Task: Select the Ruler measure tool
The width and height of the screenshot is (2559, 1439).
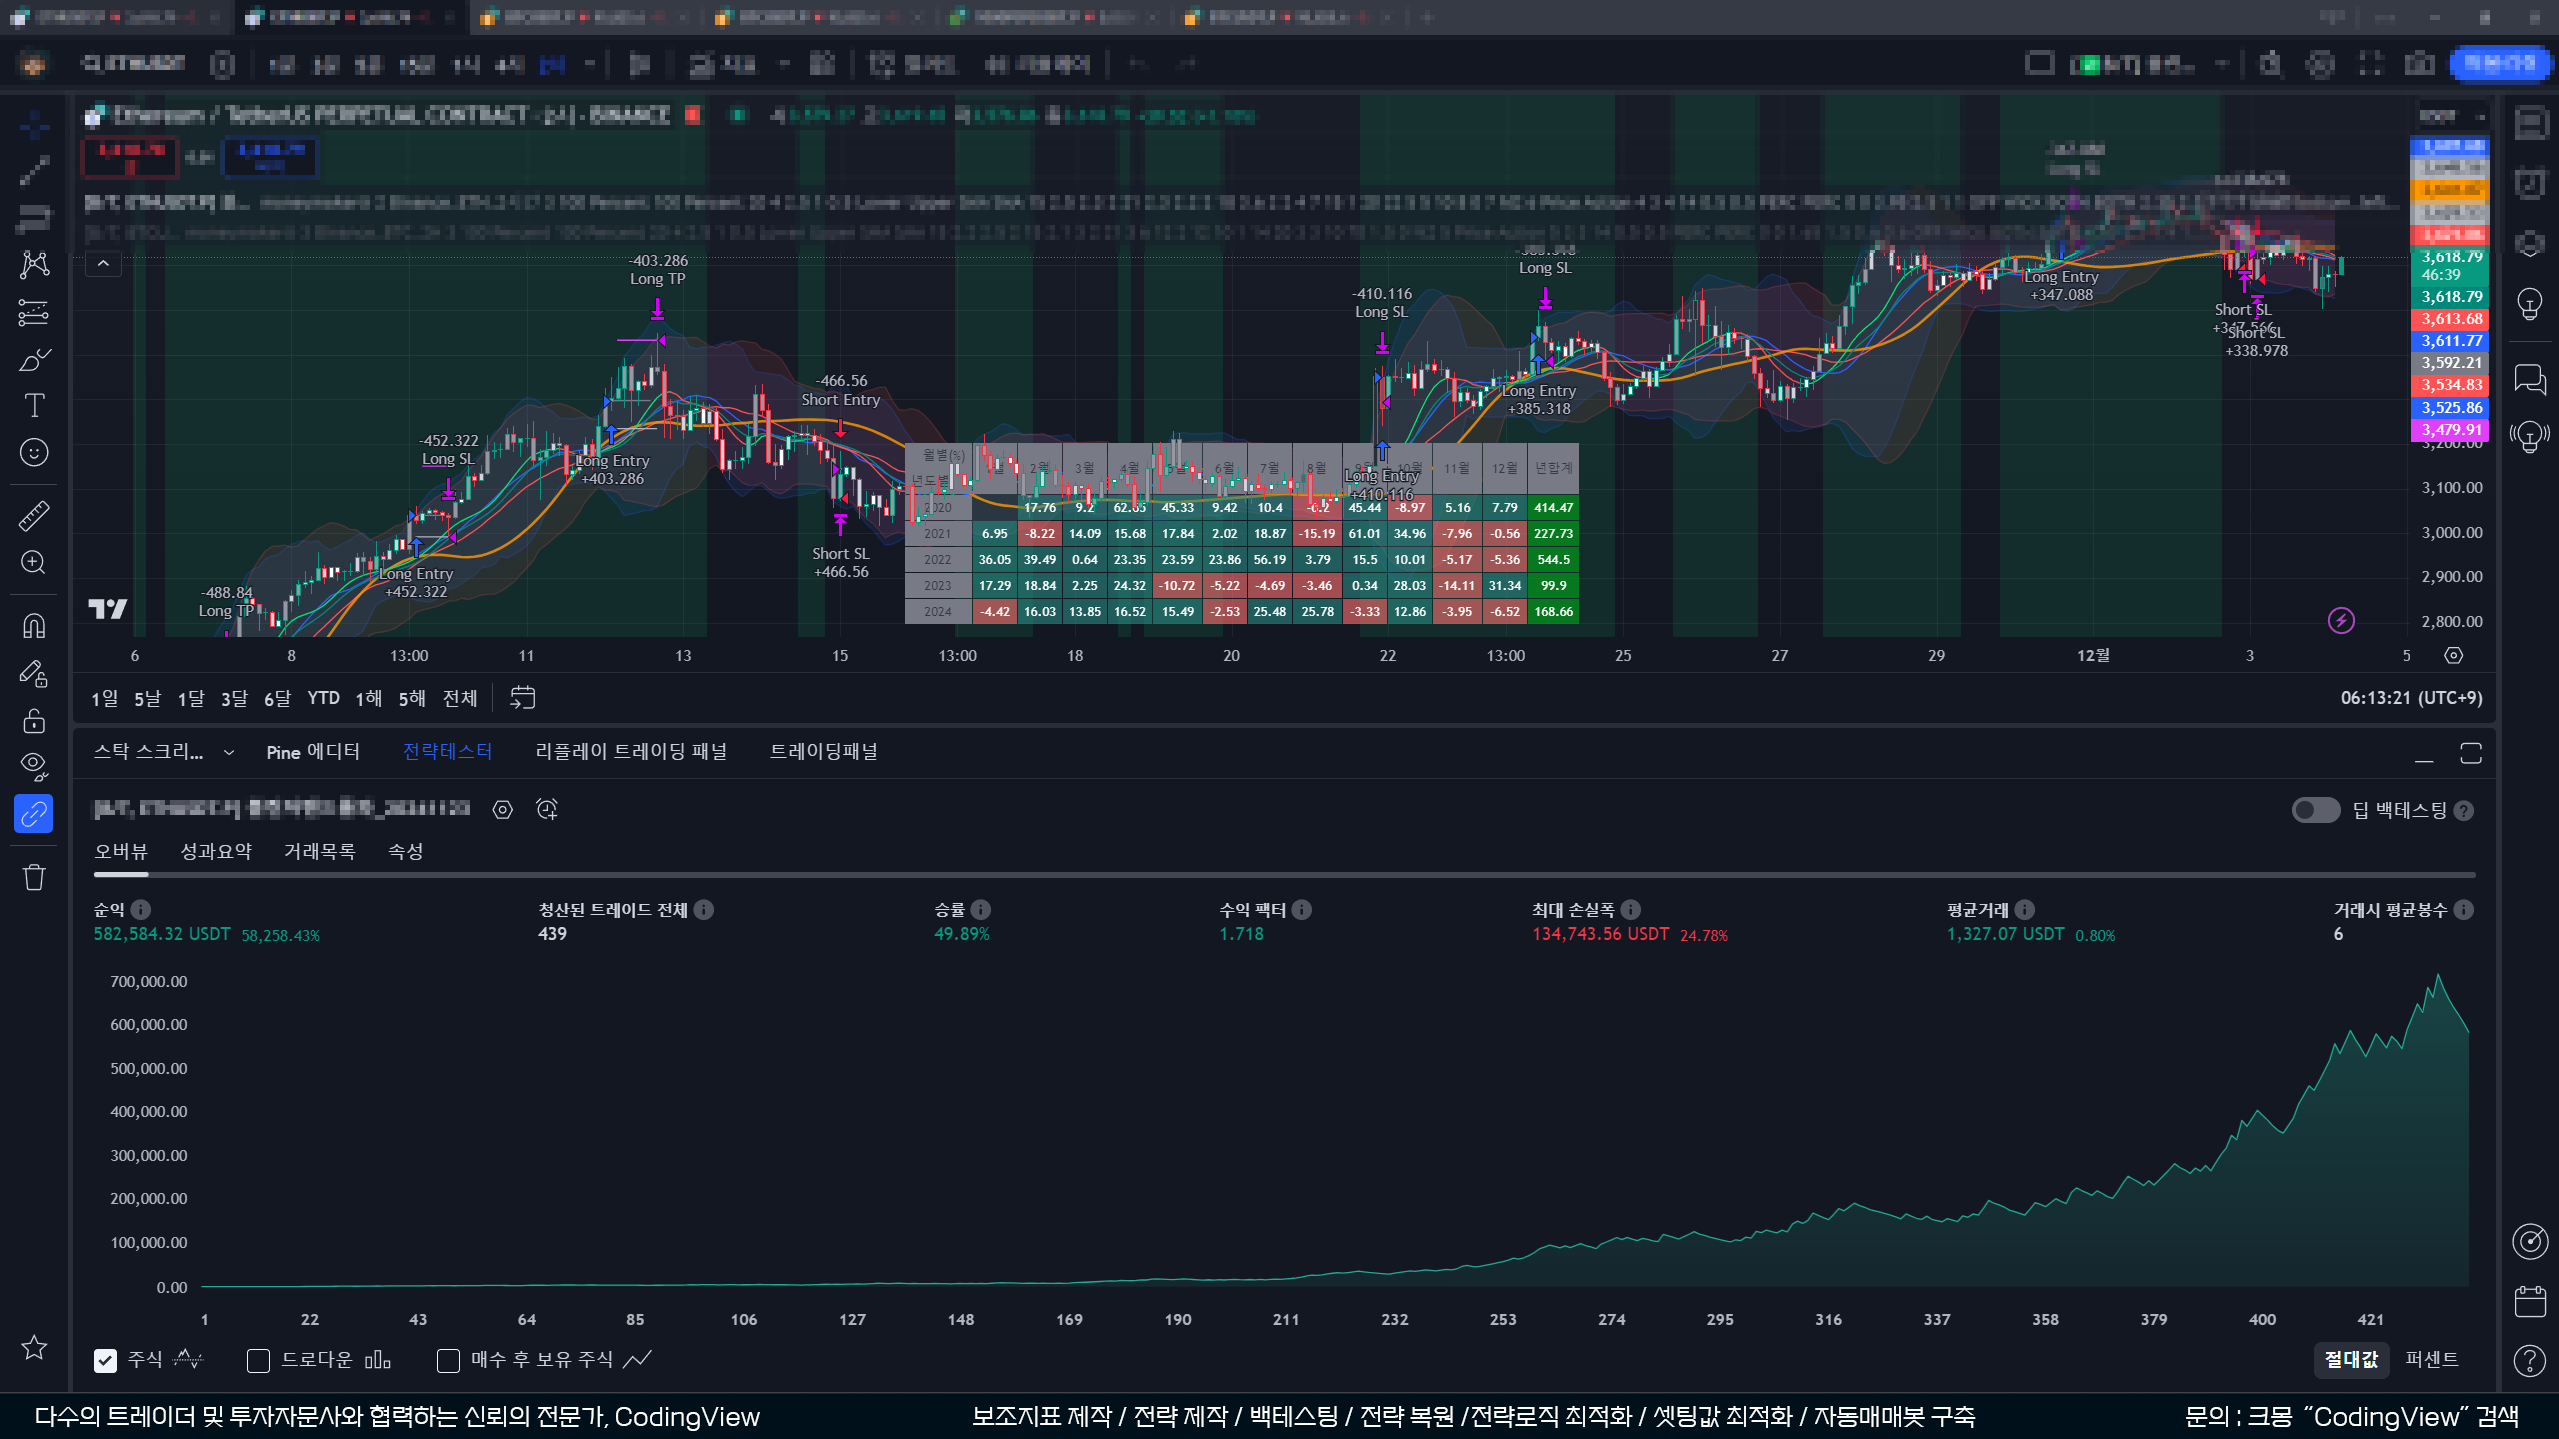Action: pos(34,516)
